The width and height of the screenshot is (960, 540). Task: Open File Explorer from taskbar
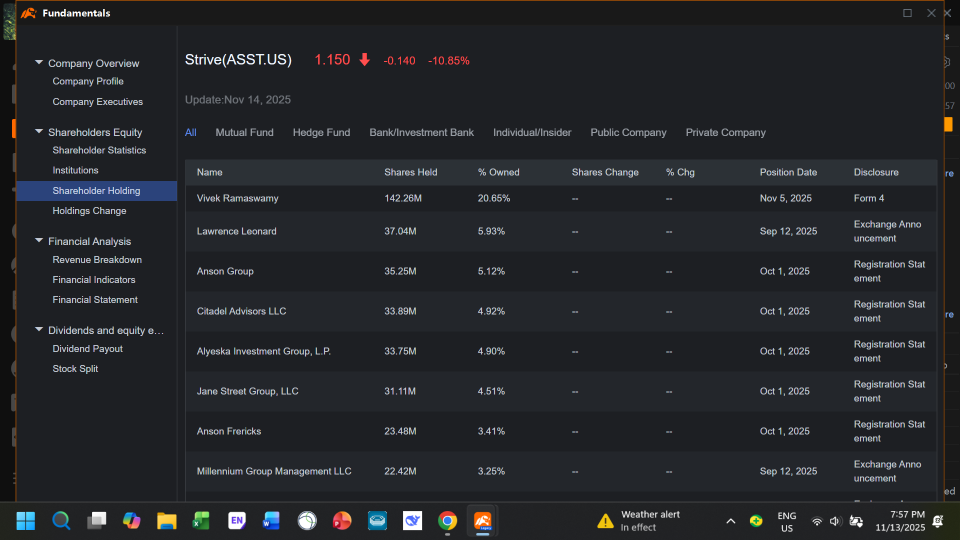167,521
